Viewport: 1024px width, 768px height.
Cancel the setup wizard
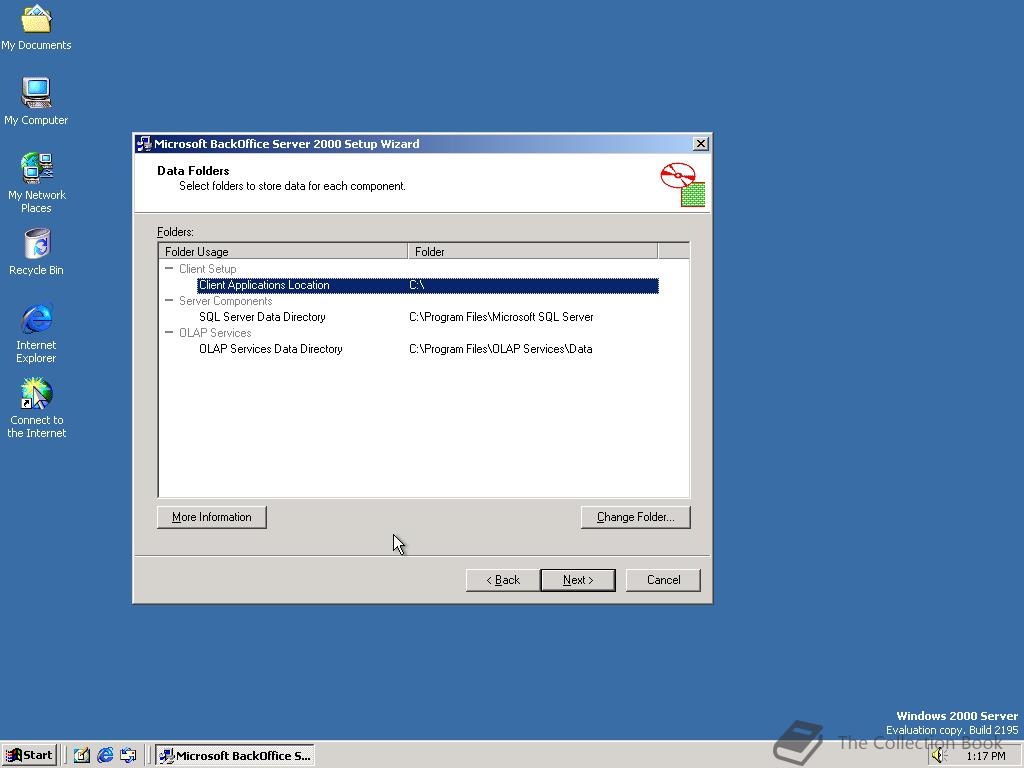click(664, 580)
